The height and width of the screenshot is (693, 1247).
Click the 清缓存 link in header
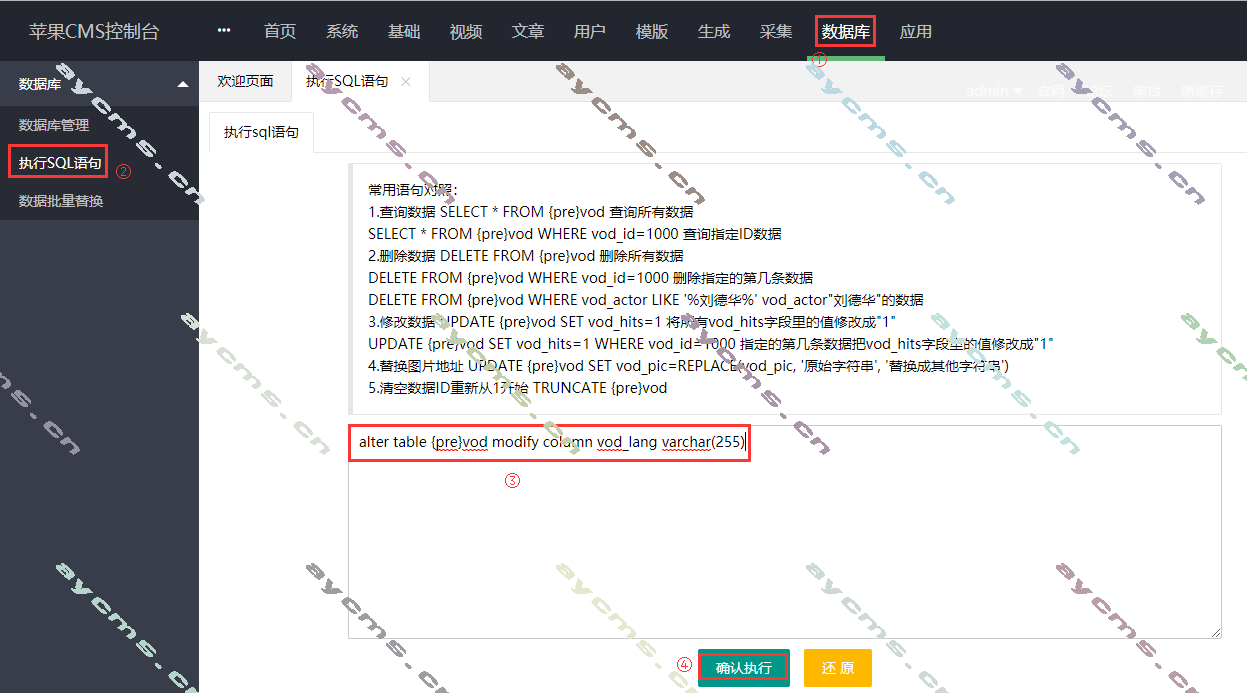pos(1201,91)
